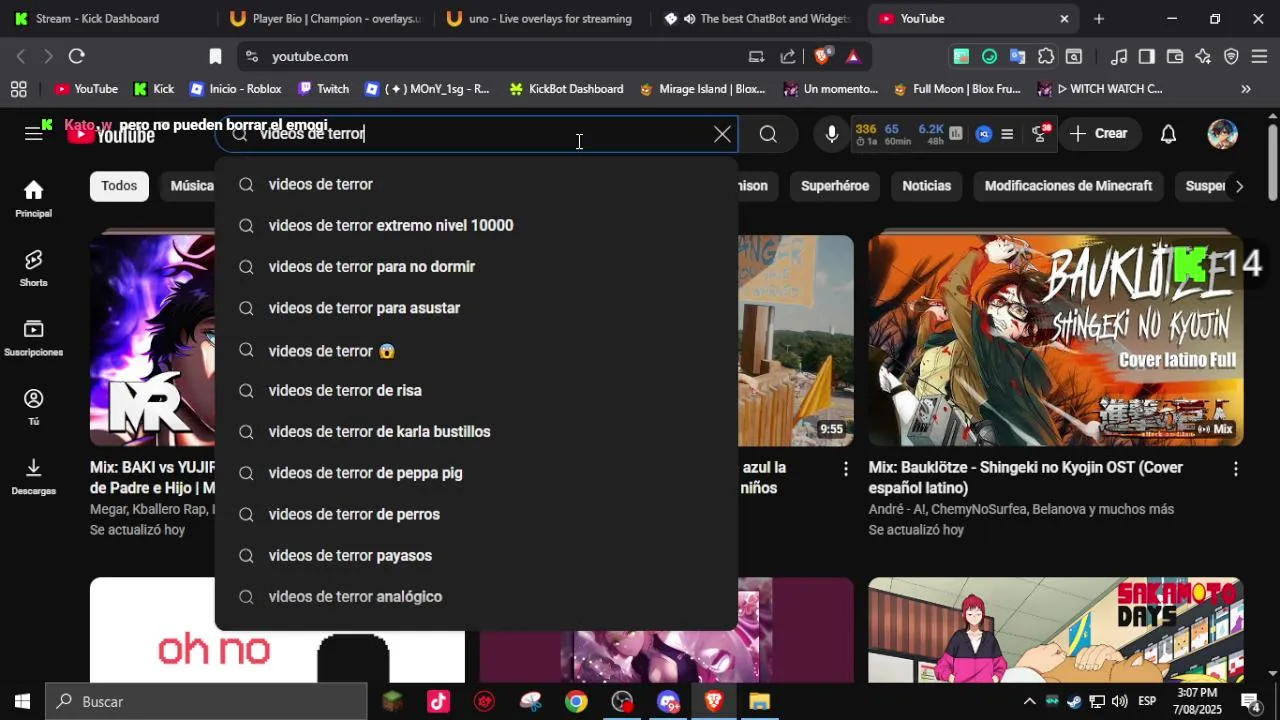Screen dimensions: 1280x720
Task: Select suggestion "videos de terror de peppa pig"
Action: 476,473
